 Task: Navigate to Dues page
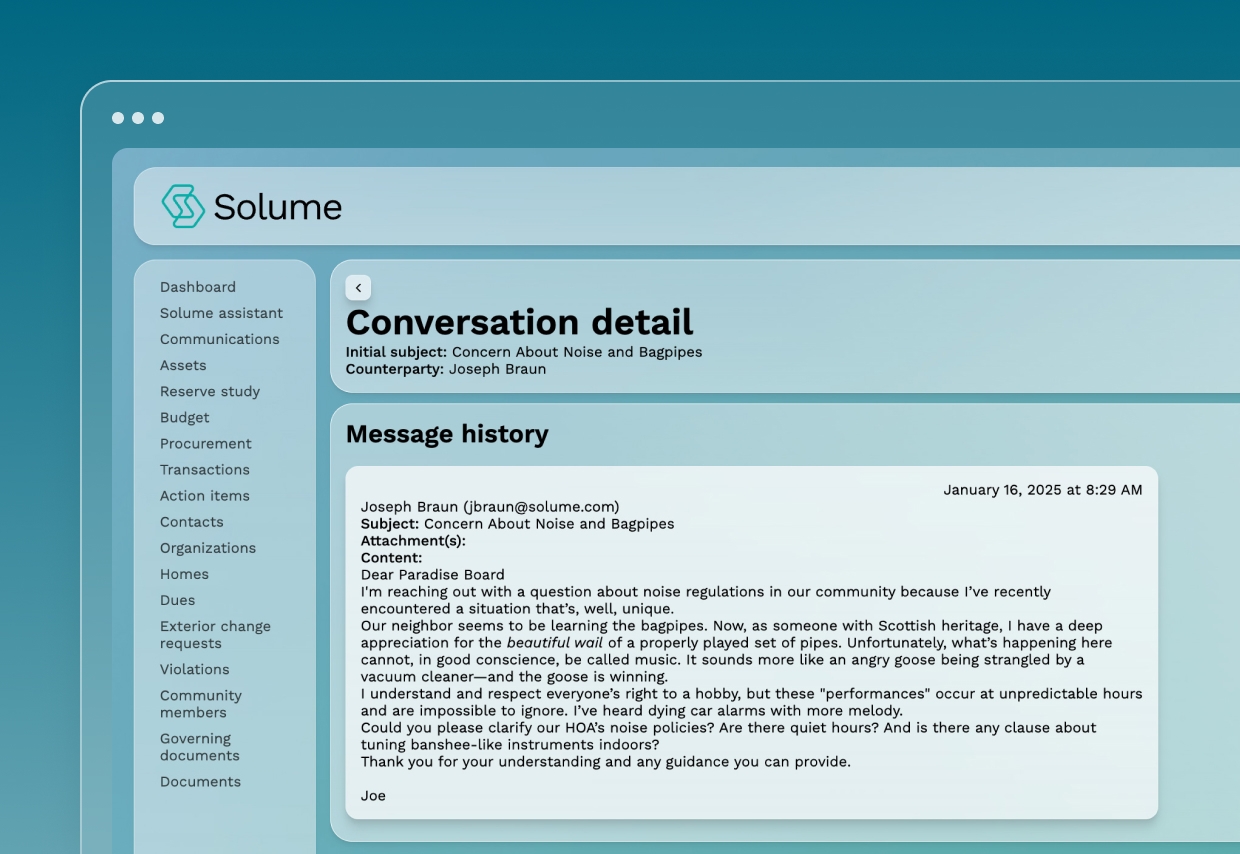tap(177, 599)
